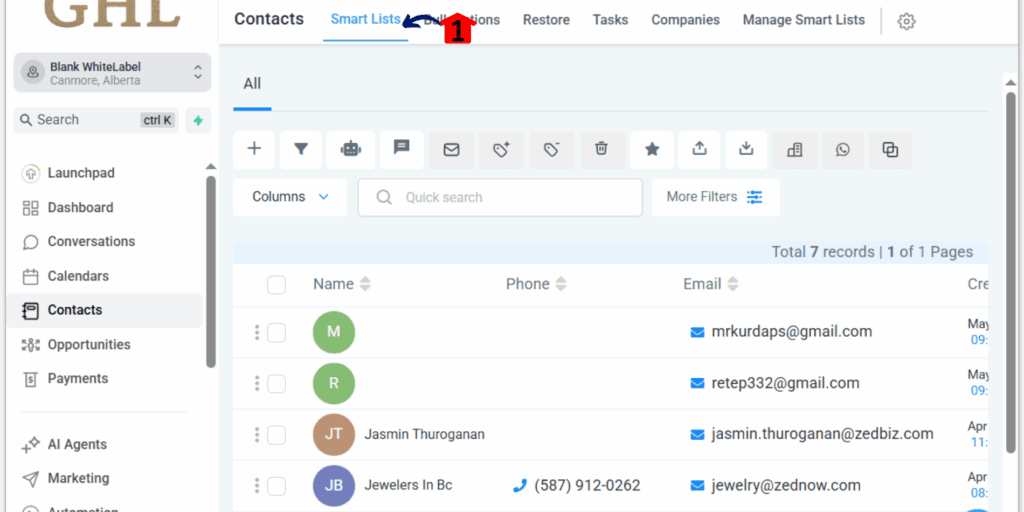This screenshot has height=512, width=1024.
Task: Click the add tag icon in the toolbar
Action: (501, 150)
